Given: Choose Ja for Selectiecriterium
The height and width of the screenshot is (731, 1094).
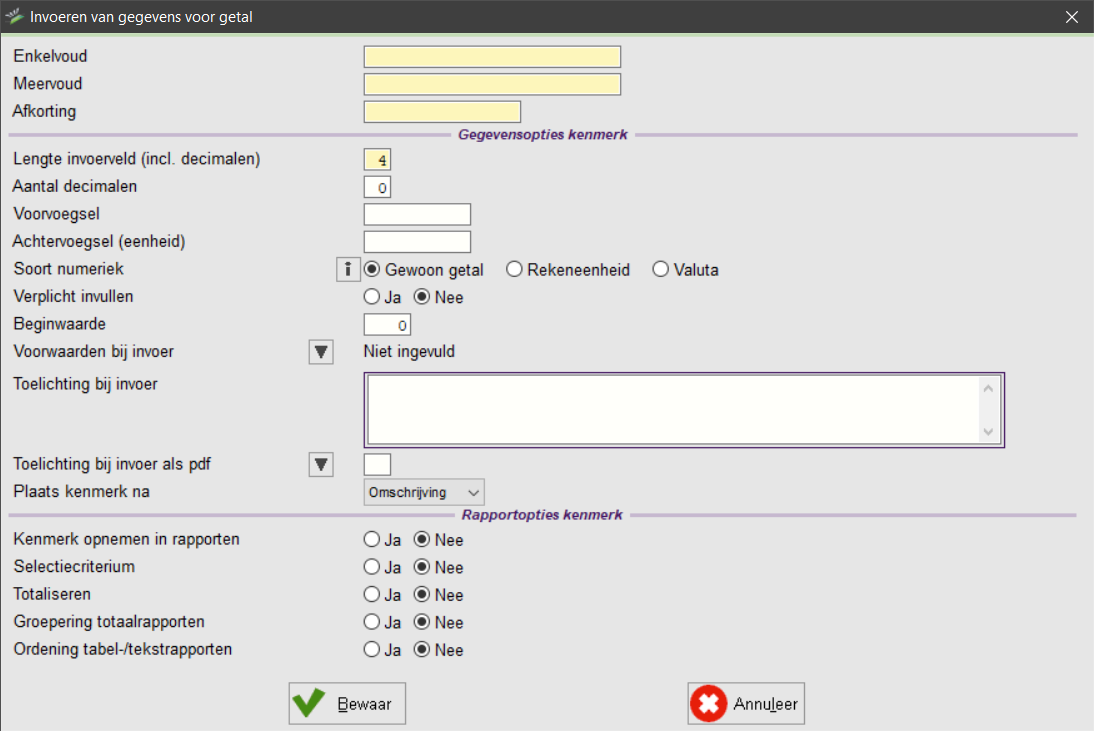Looking at the screenshot, I should 372,567.
